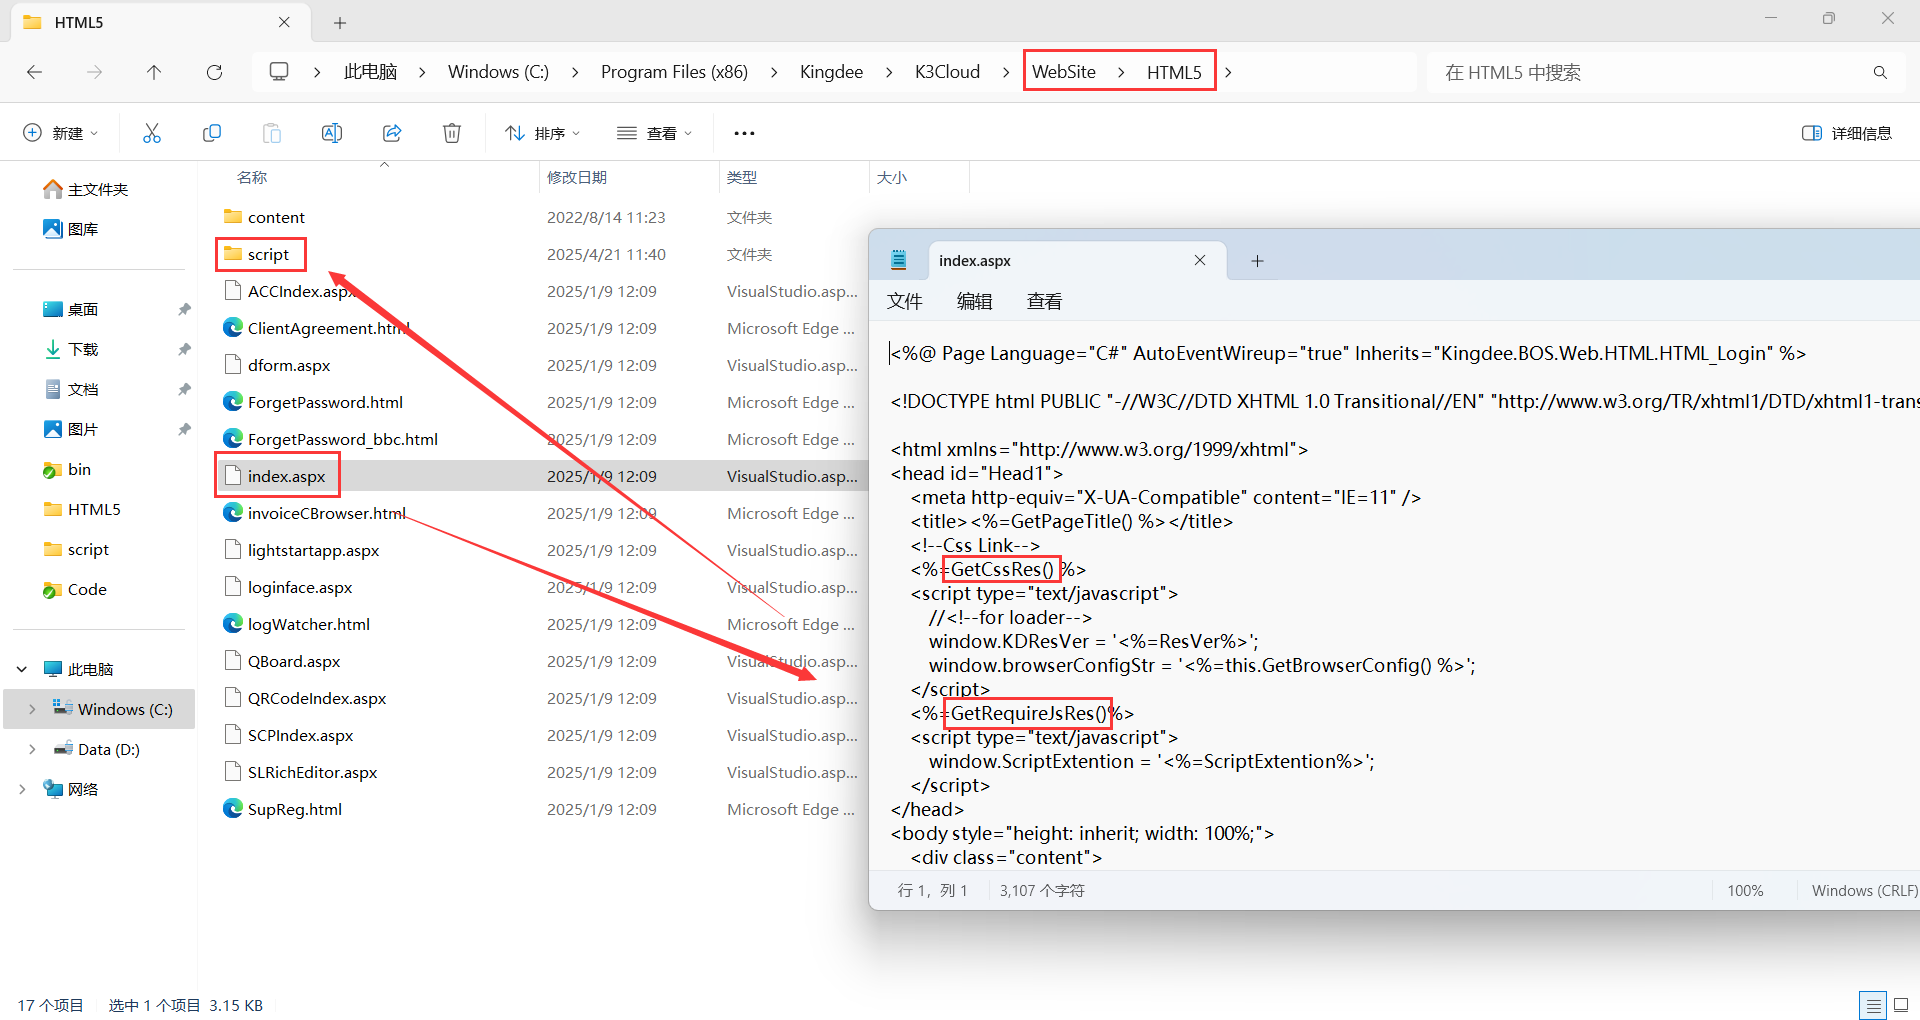Click Program Files (x86) in address path

tap(674, 72)
